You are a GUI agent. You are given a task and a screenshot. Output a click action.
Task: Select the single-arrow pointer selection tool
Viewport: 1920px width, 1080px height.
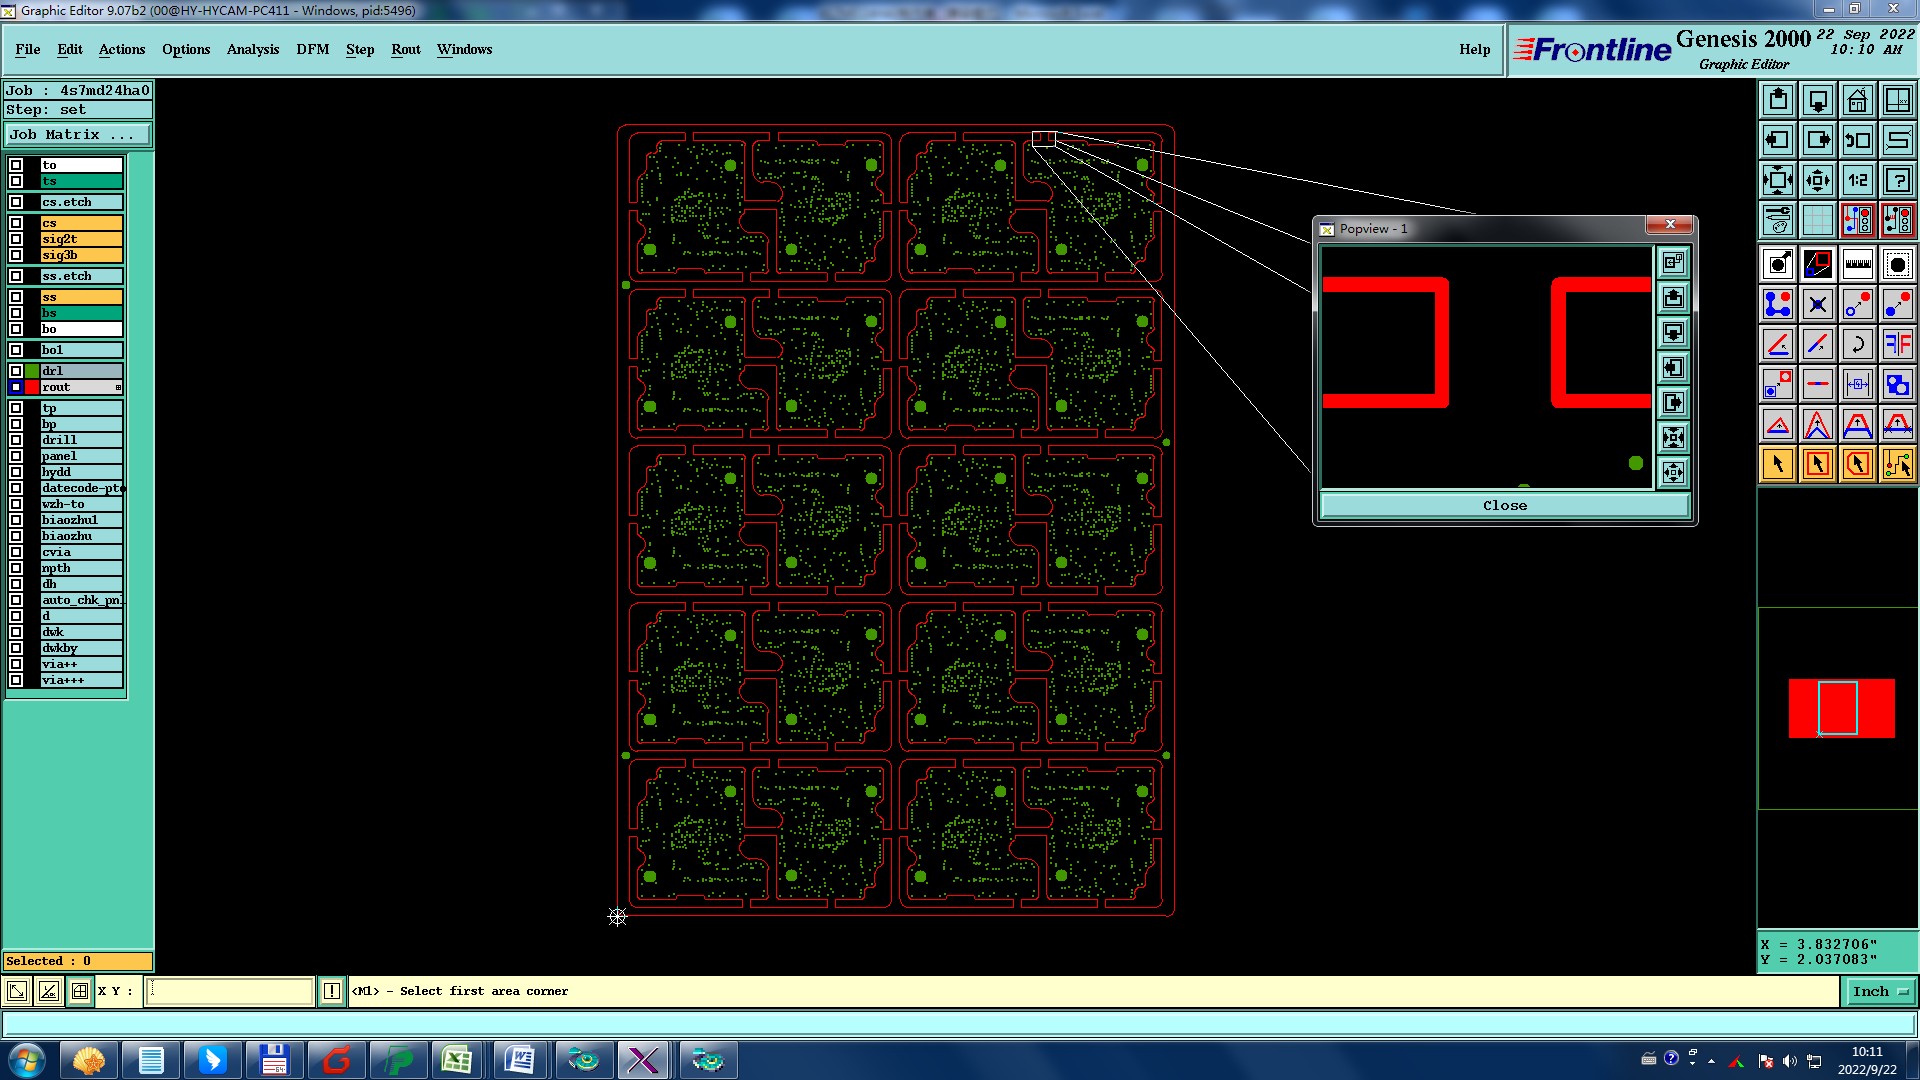coord(1777,464)
